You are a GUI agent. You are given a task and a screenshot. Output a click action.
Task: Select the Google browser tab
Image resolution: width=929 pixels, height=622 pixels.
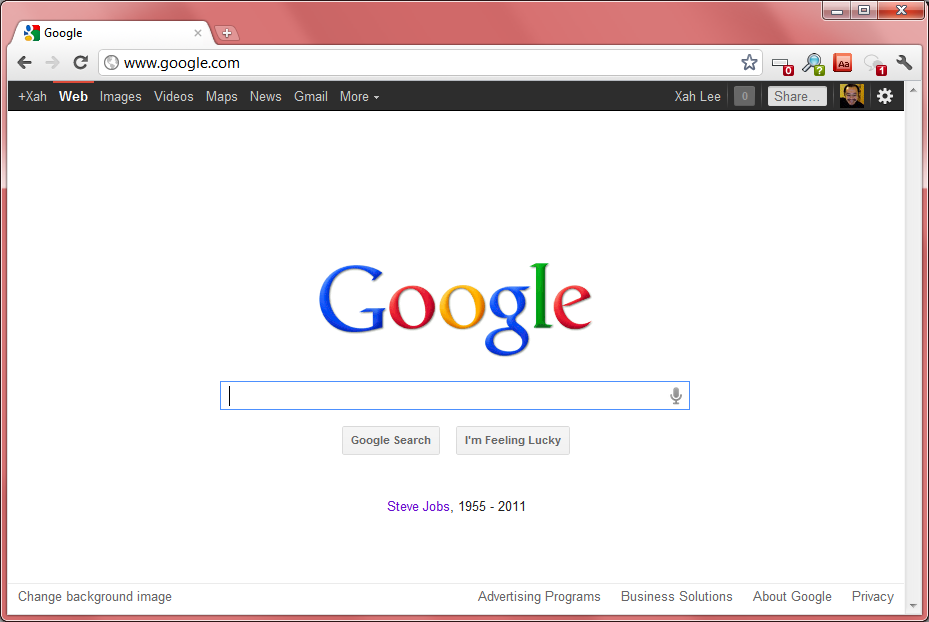113,33
